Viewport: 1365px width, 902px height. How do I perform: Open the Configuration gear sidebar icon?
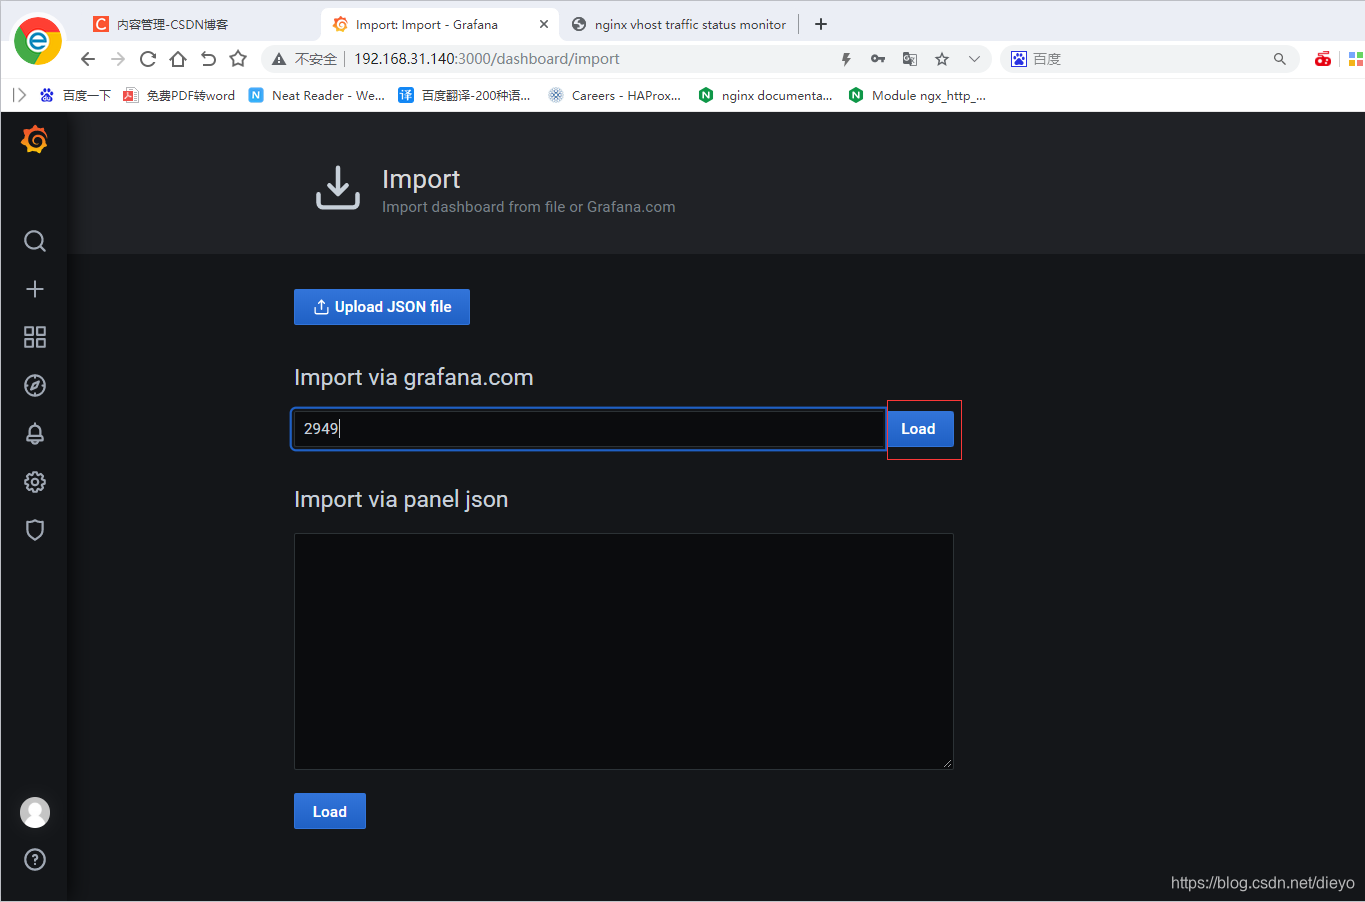(x=35, y=482)
